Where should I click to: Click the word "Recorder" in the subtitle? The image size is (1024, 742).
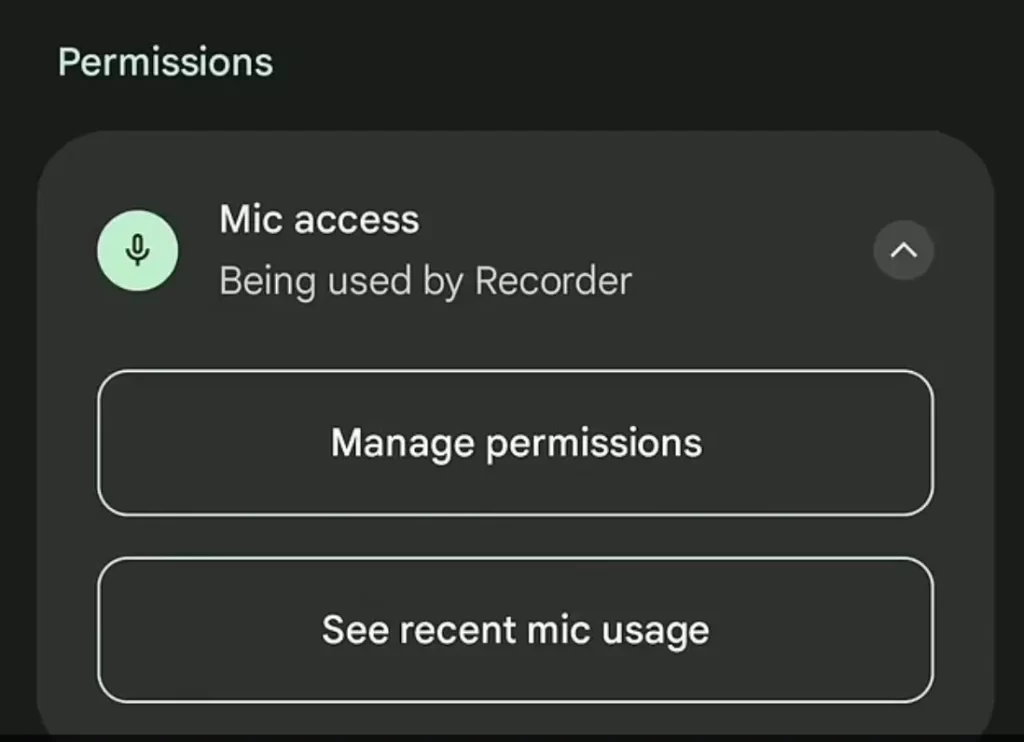tap(553, 281)
